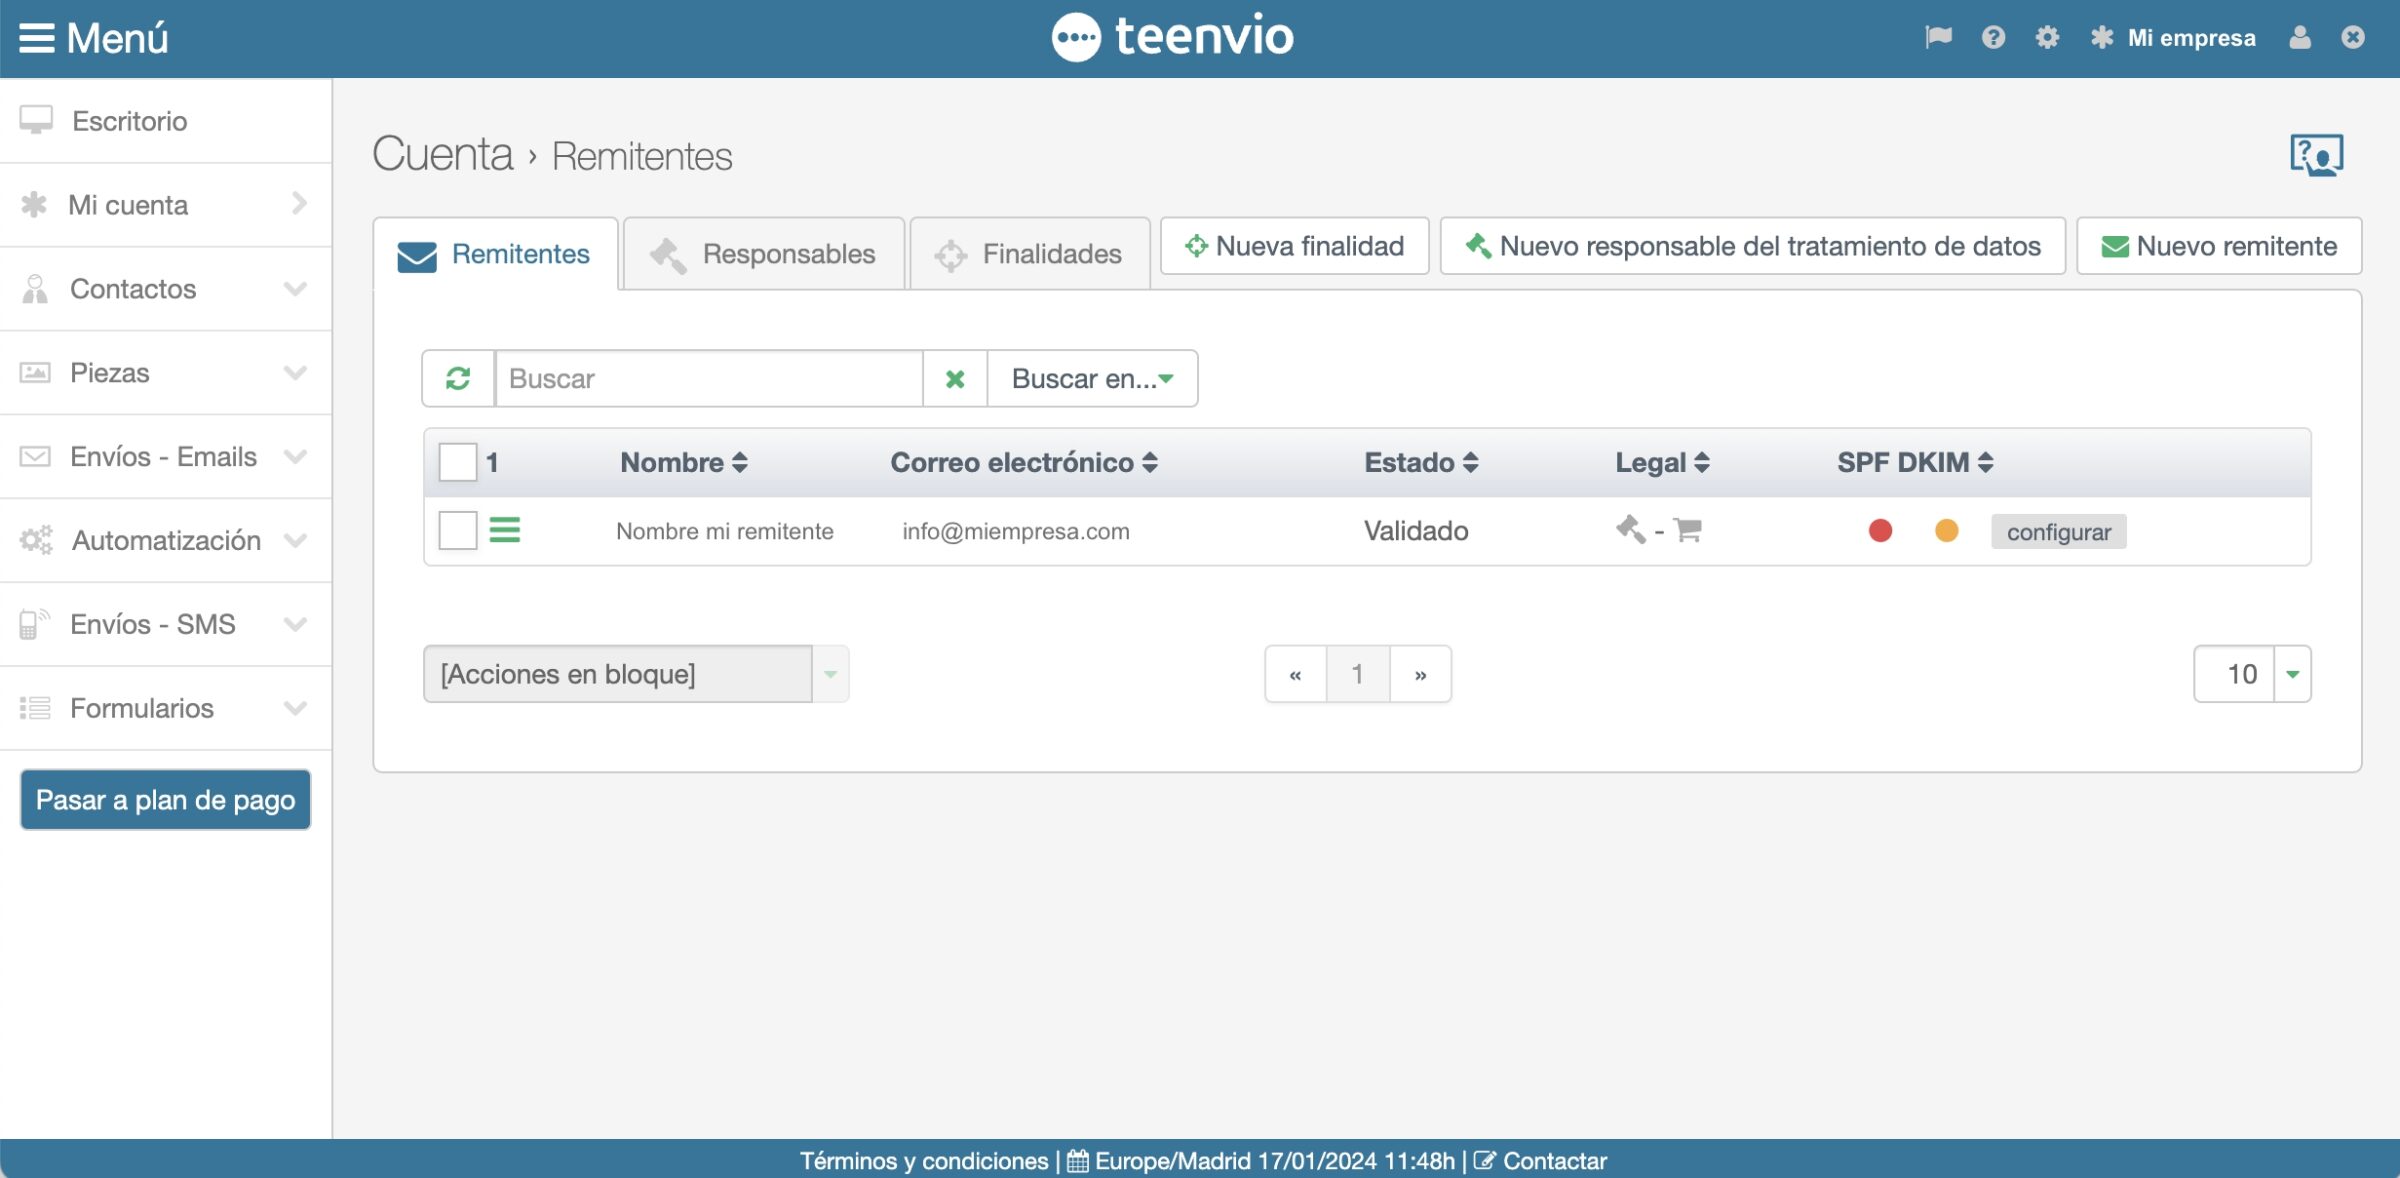This screenshot has width=2400, height=1178.
Task: Open Piezas sidebar section
Action: 165,373
